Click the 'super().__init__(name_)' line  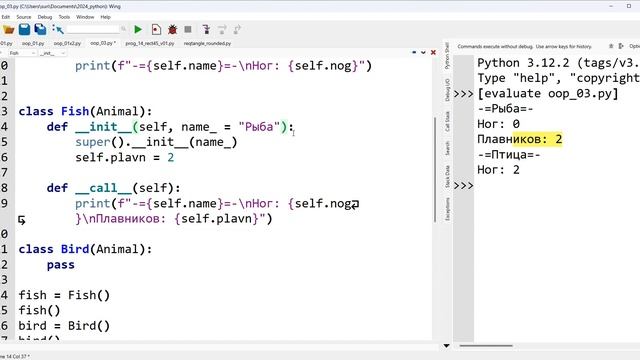tap(156, 142)
